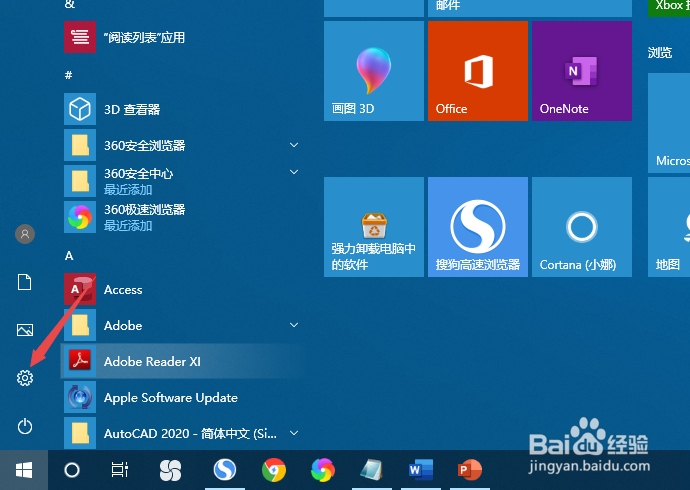The width and height of the screenshot is (690, 490).
Task: Open the notepad app on taskbar
Action: pyautogui.click(x=371, y=470)
